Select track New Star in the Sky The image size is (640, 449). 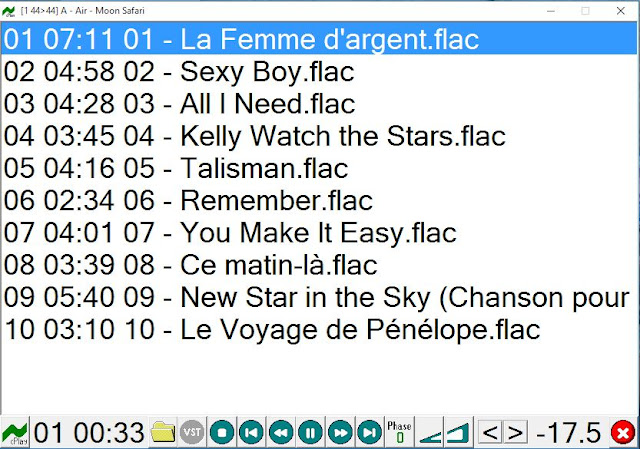coord(319,297)
